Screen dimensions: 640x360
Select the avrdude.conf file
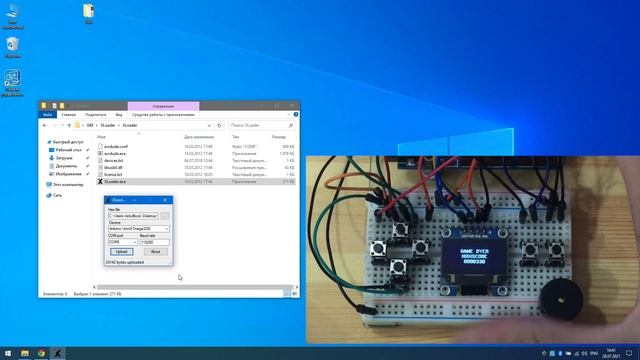116,147
